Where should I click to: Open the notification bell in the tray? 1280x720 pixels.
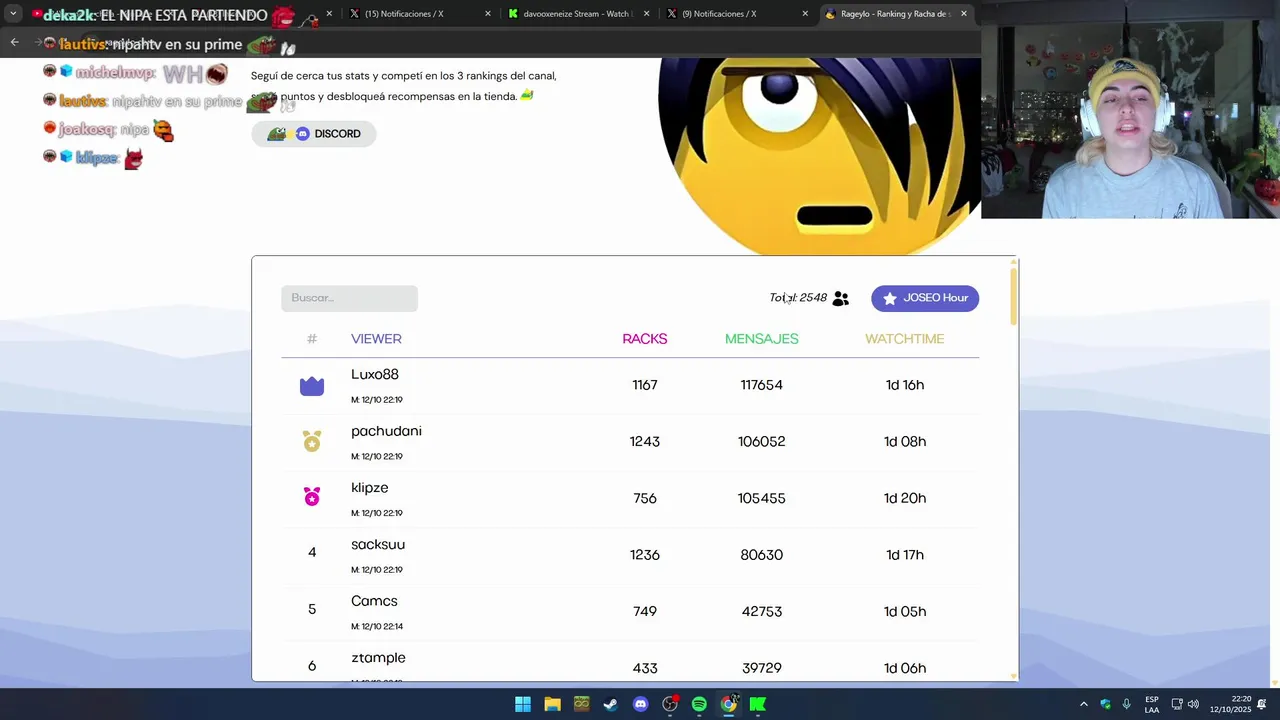coord(1262,704)
